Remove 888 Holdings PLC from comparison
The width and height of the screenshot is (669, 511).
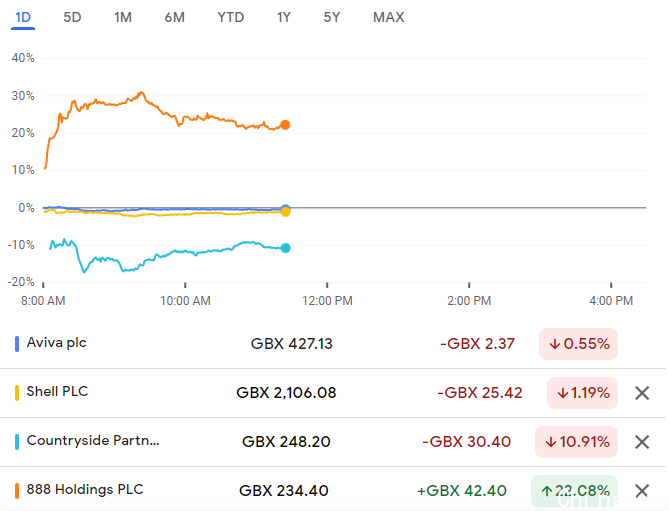click(x=642, y=491)
